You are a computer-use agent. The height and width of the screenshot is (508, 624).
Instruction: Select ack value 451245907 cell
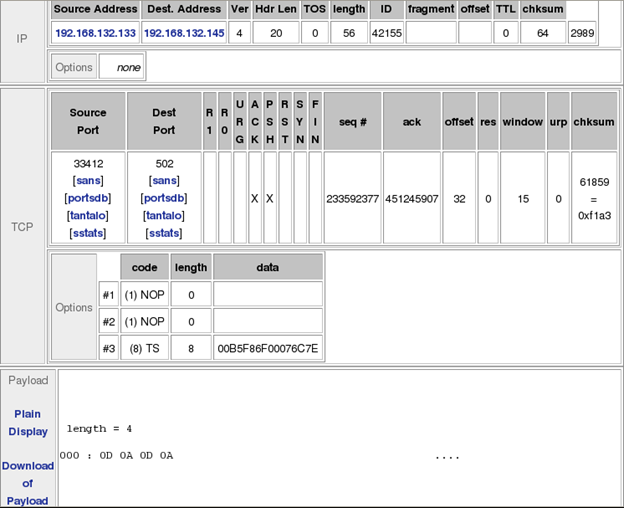(412, 198)
